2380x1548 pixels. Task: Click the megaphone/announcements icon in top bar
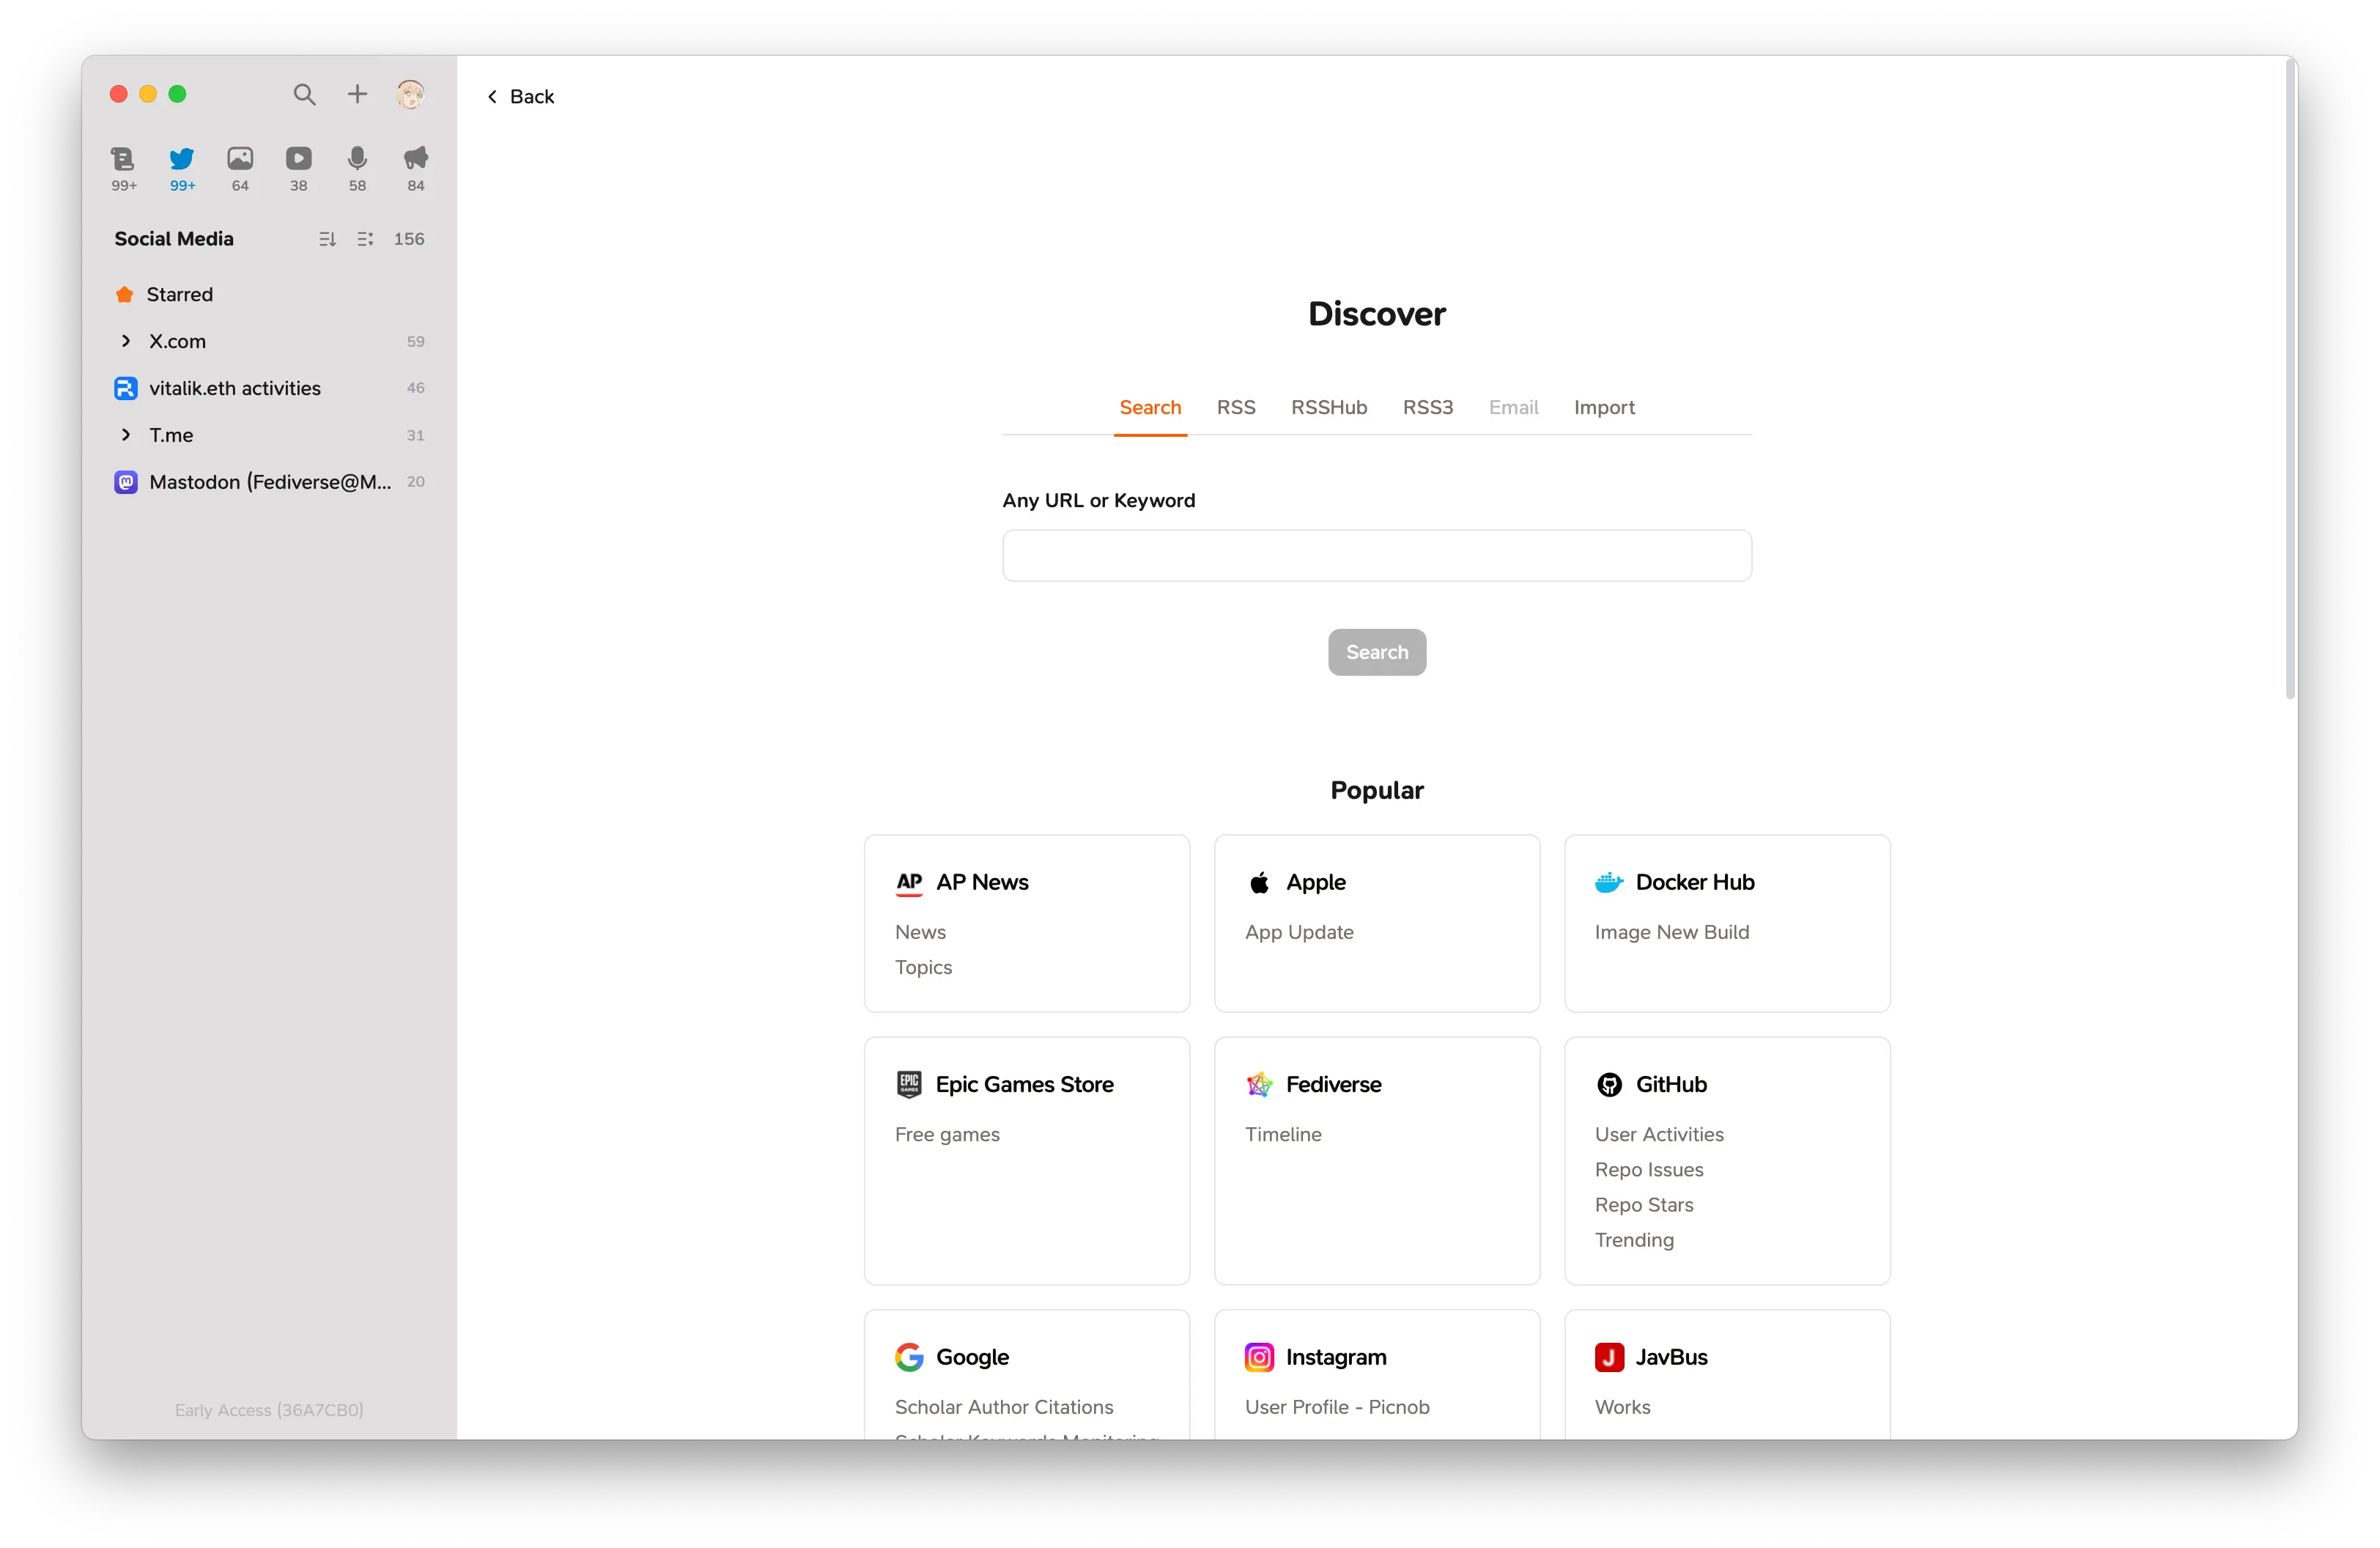(415, 158)
